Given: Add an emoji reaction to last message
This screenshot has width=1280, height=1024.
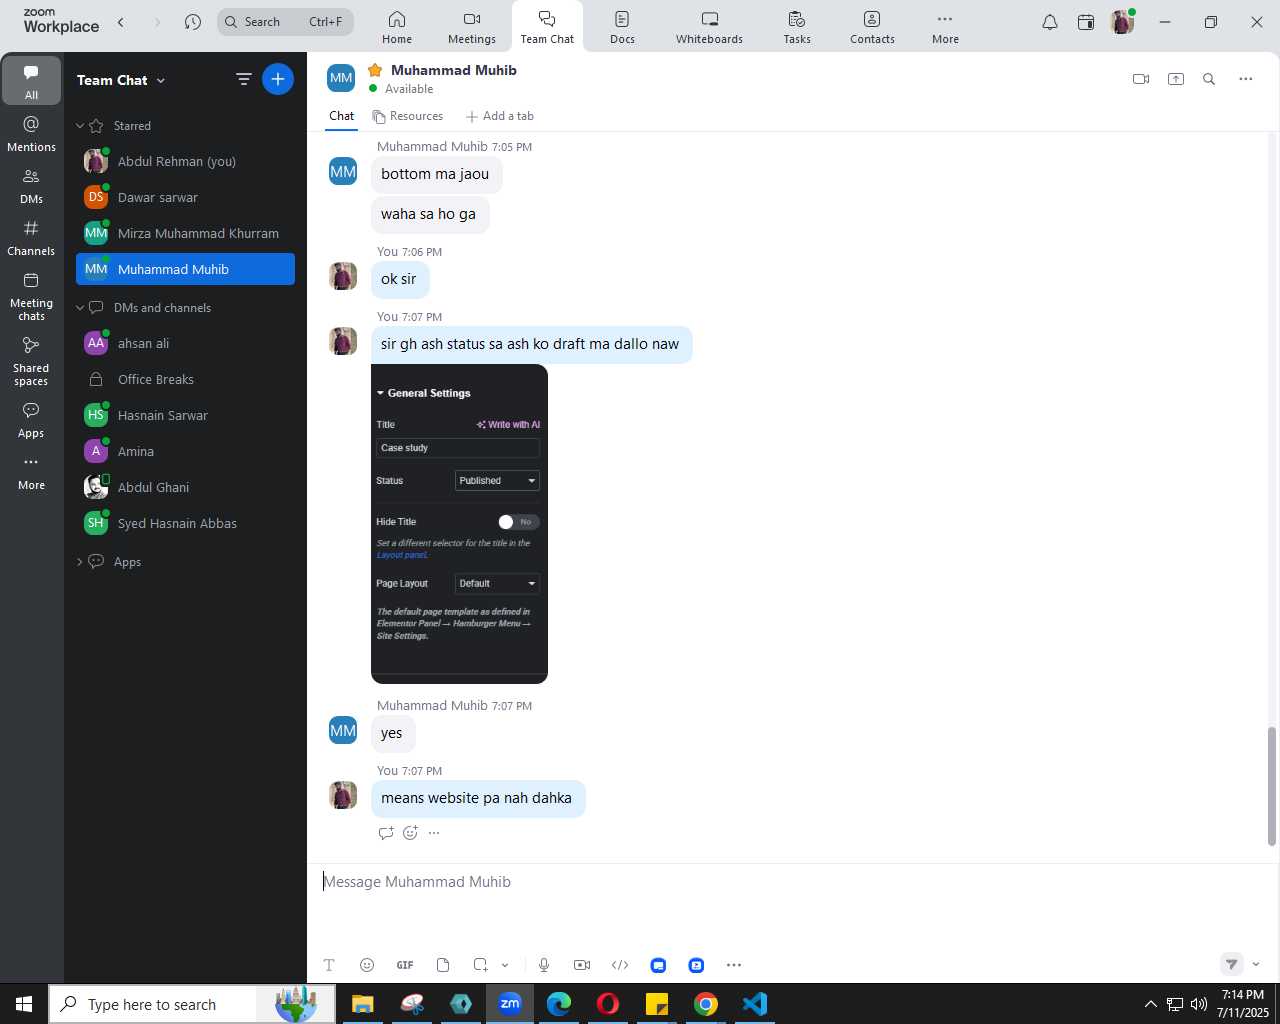Looking at the screenshot, I should pos(410,833).
